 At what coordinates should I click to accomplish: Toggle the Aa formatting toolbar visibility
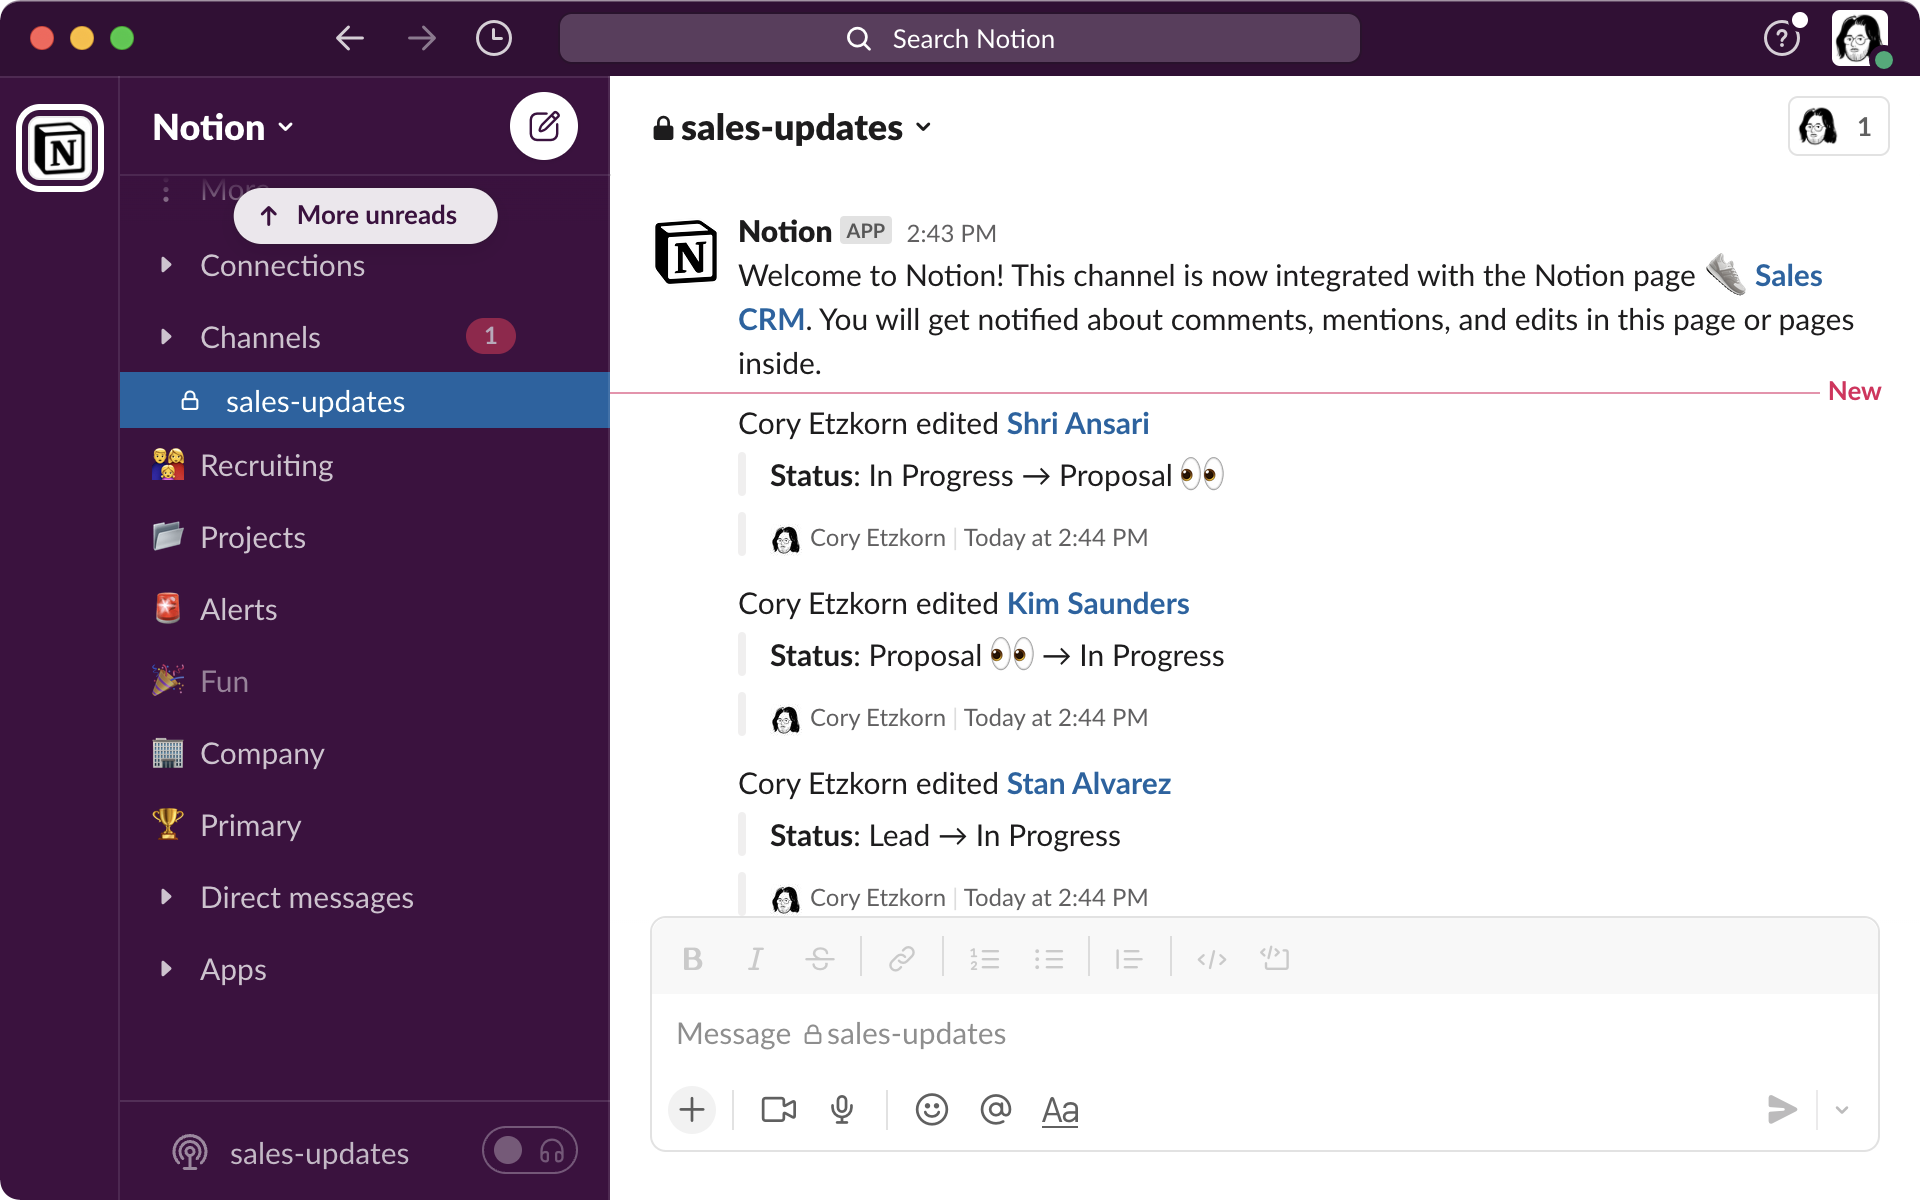pyautogui.click(x=1060, y=1110)
